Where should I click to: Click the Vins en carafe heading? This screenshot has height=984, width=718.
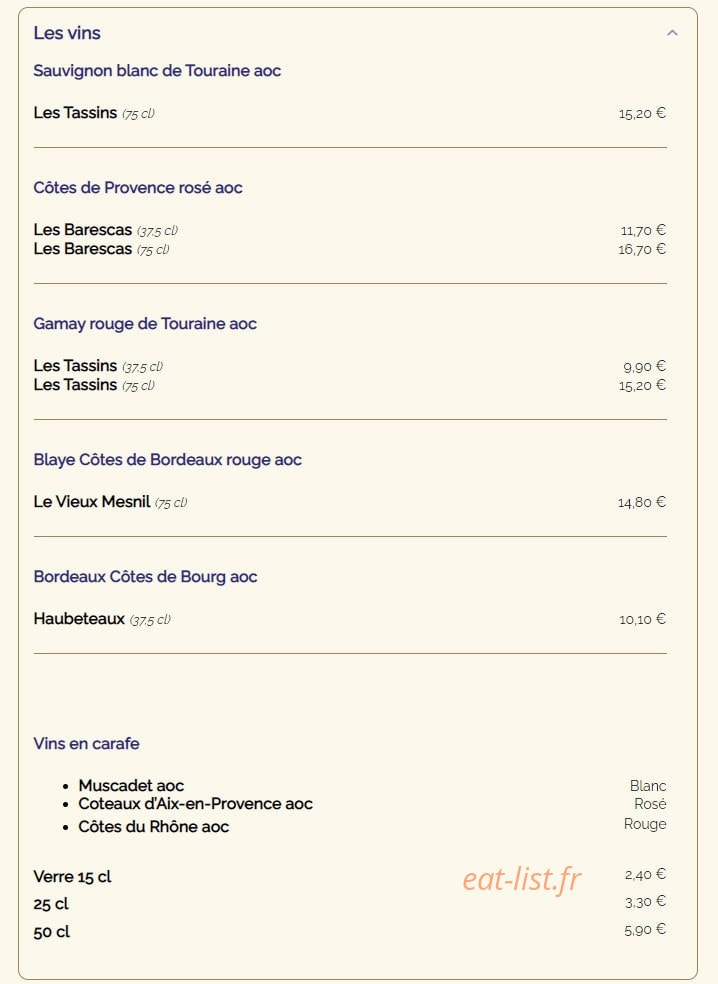[87, 744]
